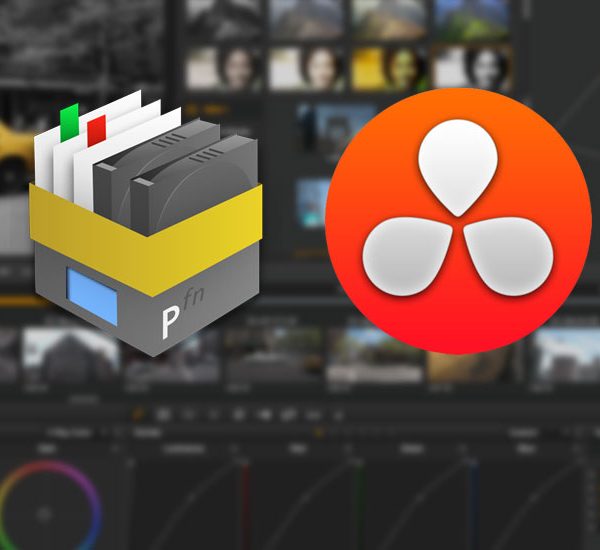Select the black-and-white face thumbnail
600x550 pixels.
click(473, 68)
